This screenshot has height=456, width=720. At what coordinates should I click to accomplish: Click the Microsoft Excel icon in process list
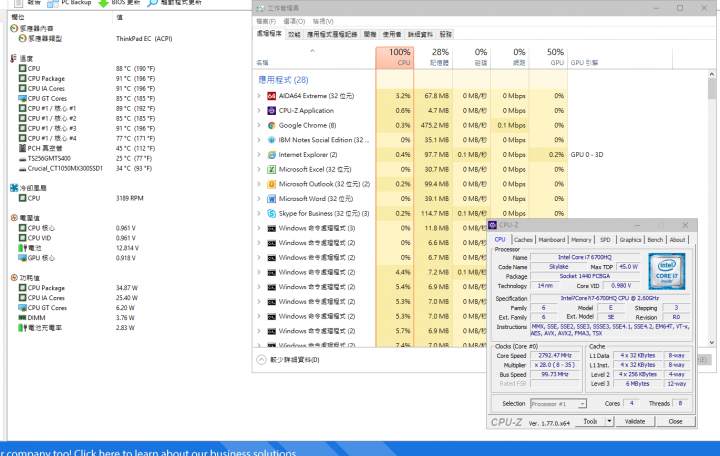click(x=271, y=169)
